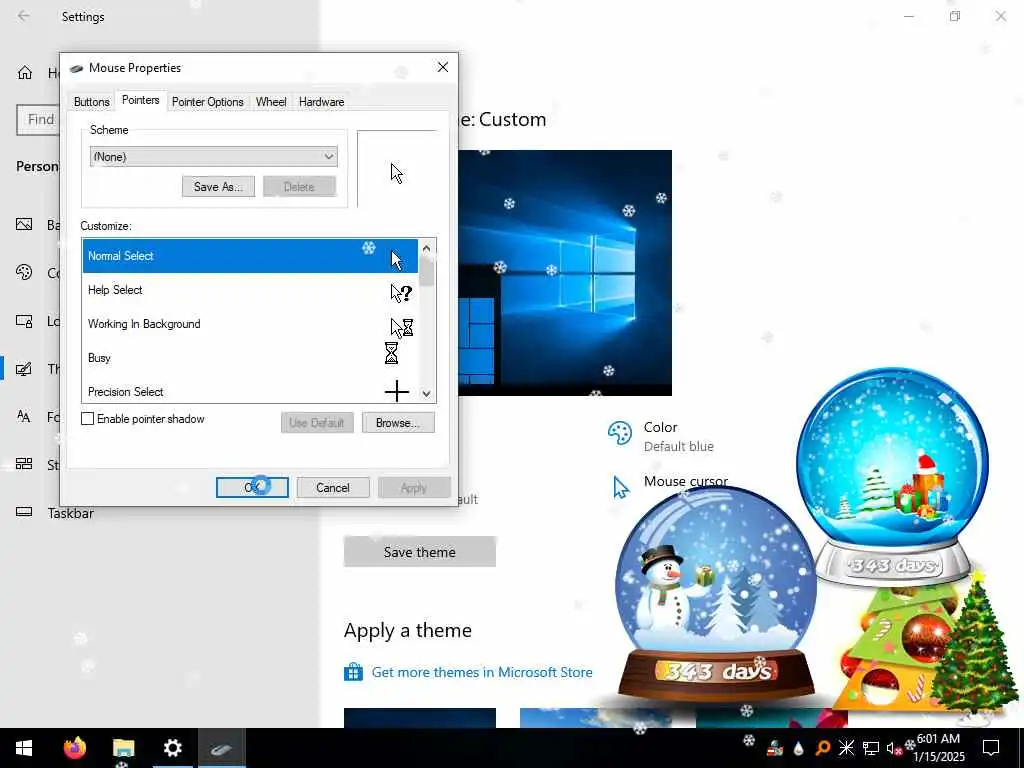Open Color setting Default blue
The image size is (1024, 768).
click(661, 436)
